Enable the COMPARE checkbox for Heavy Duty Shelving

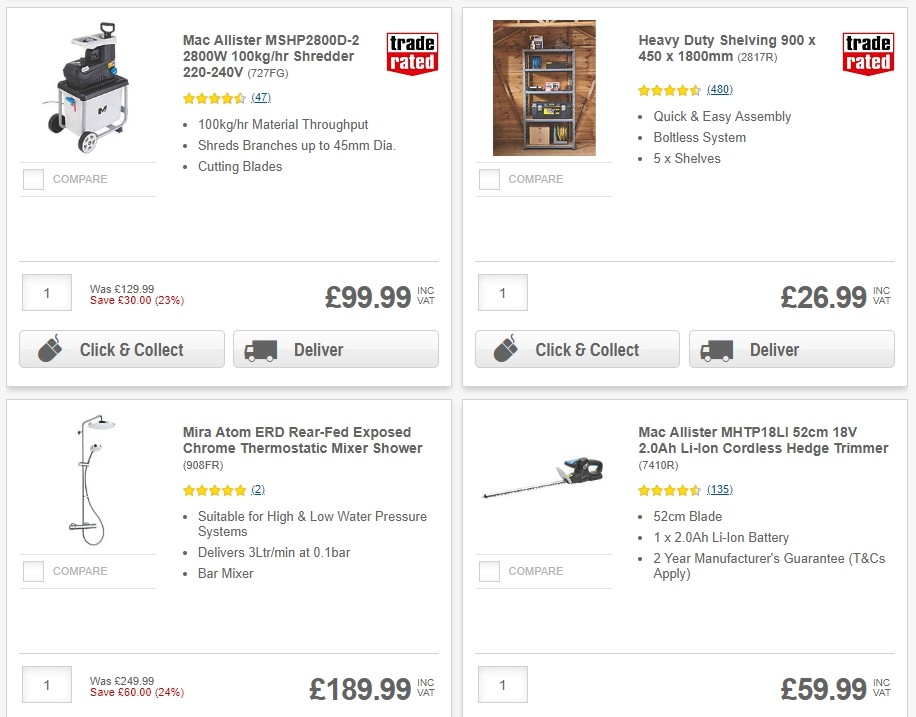(x=489, y=179)
